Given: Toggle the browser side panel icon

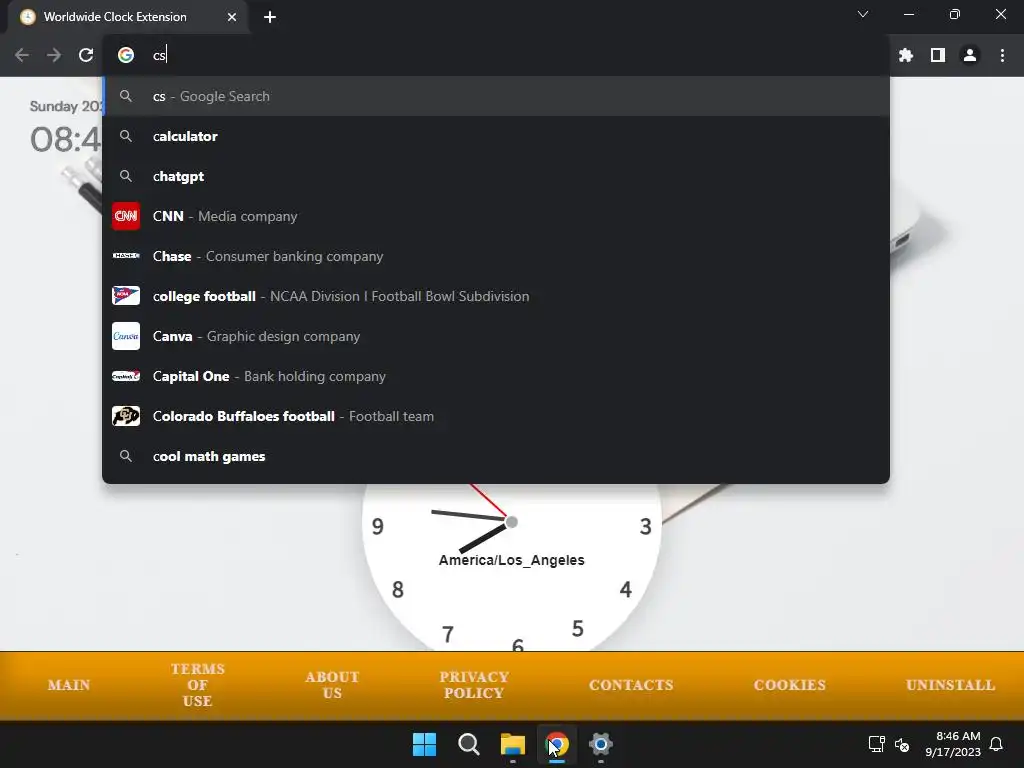Looking at the screenshot, I should [938, 56].
